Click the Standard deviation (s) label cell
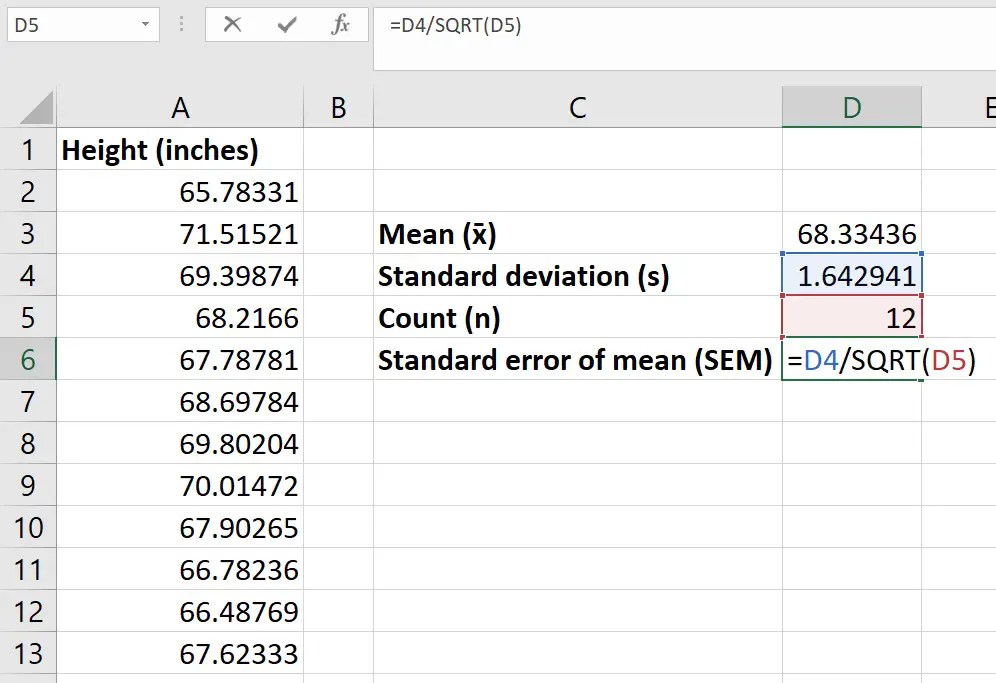 577,275
